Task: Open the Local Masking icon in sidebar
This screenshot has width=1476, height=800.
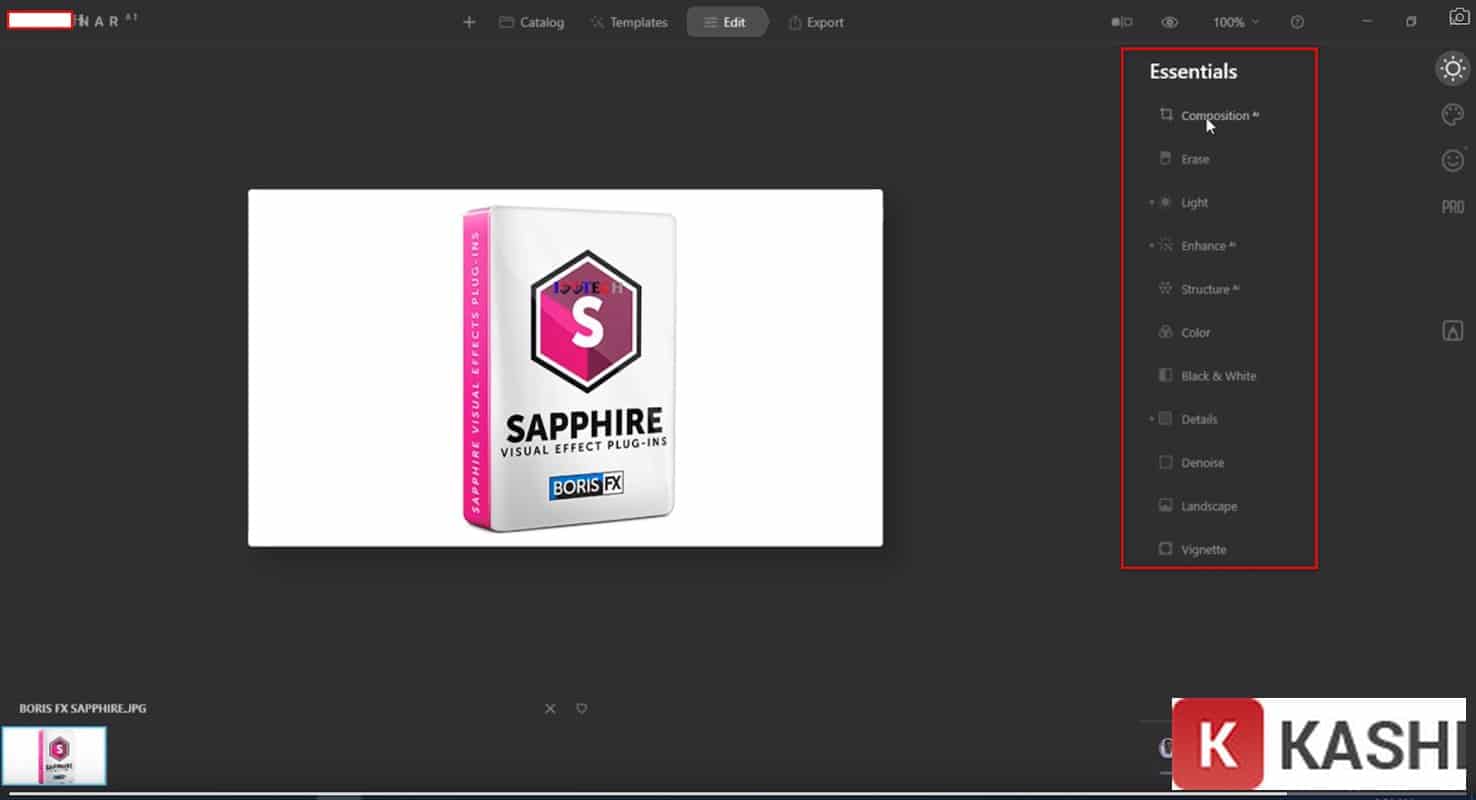Action: (1452, 331)
